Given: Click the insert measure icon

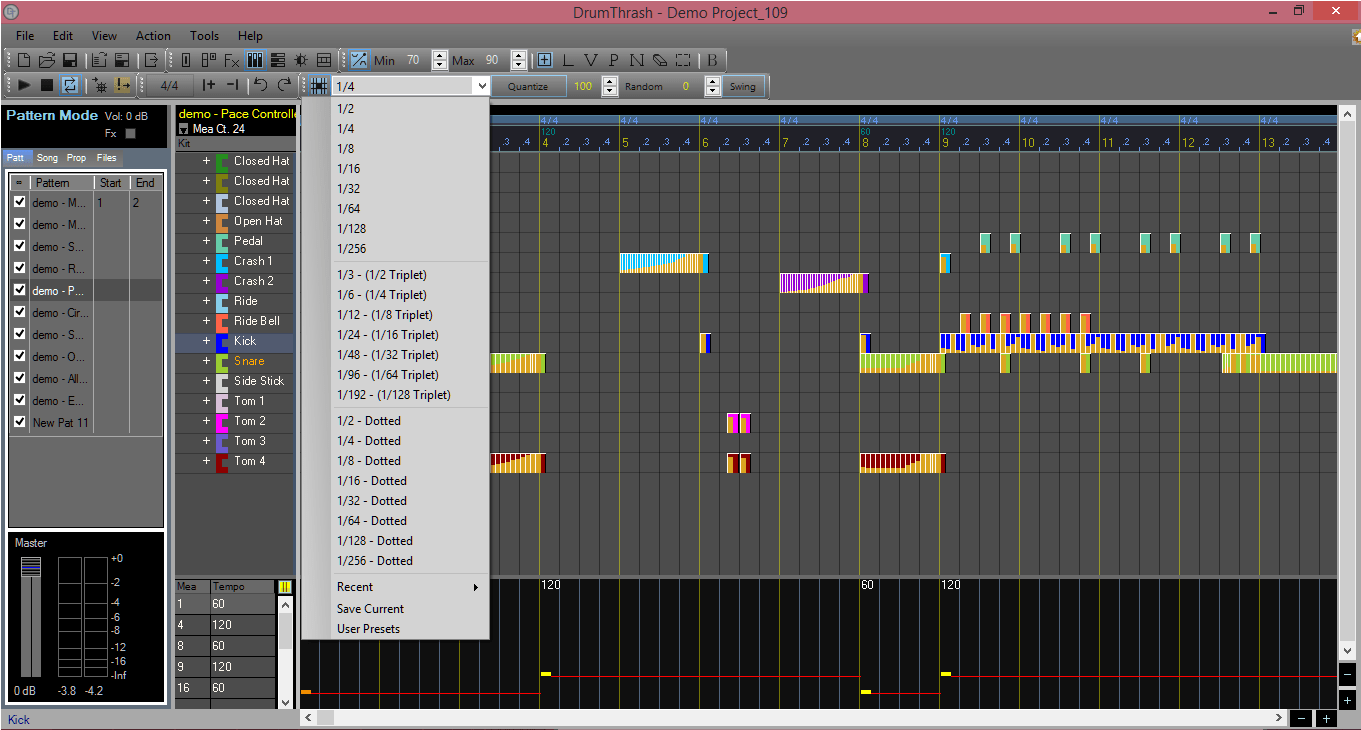Looking at the screenshot, I should [208, 85].
